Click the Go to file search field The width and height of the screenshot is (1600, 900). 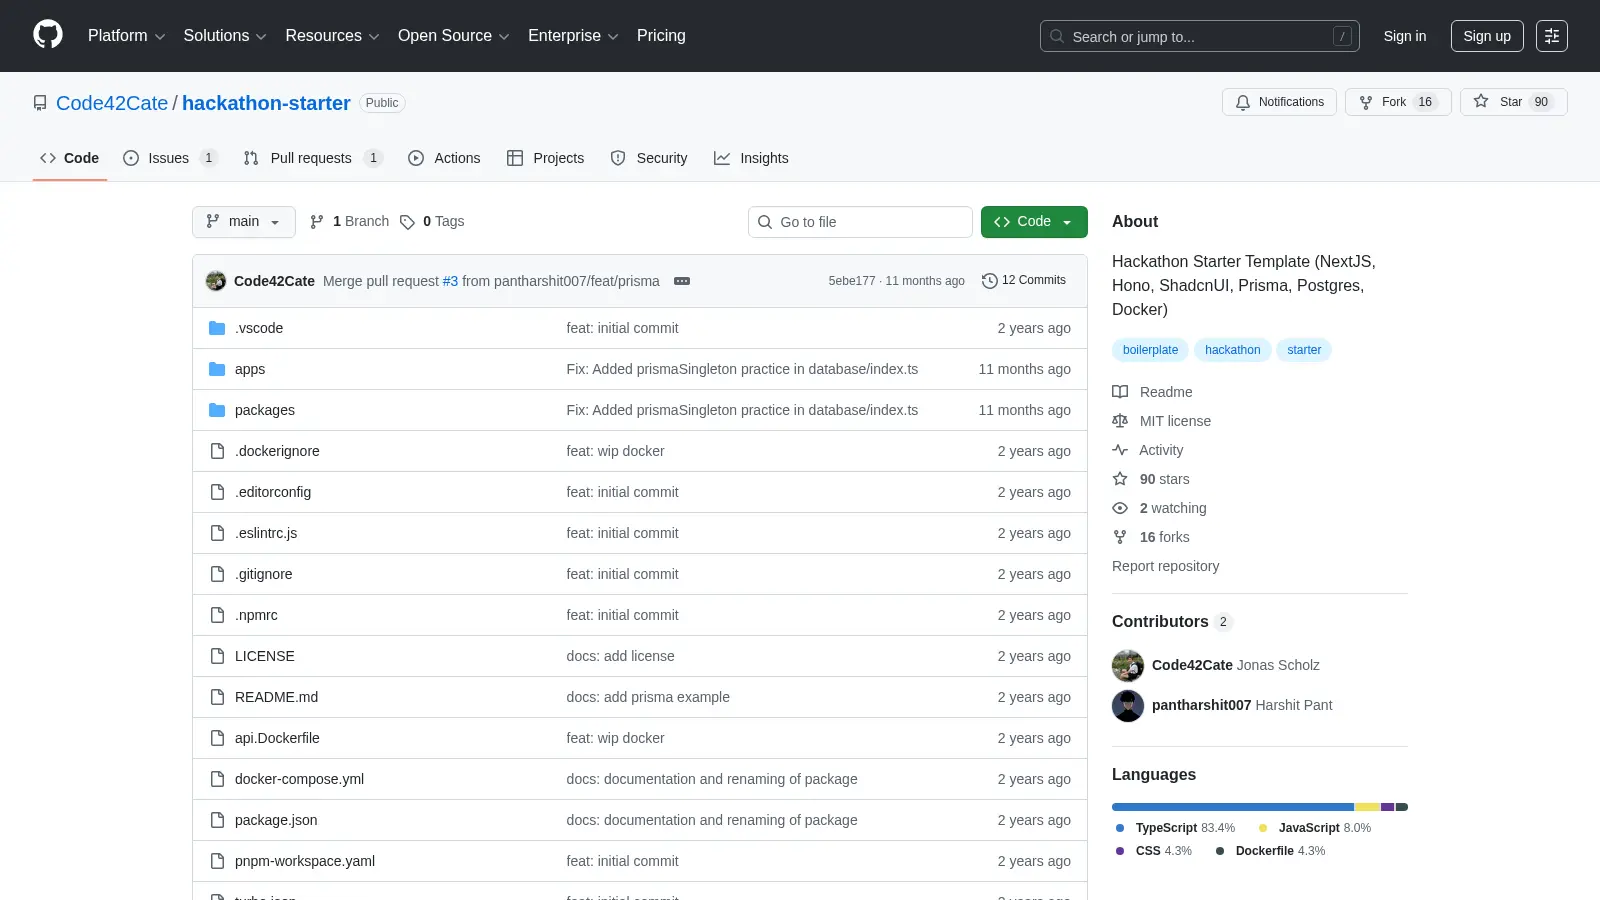coord(860,222)
